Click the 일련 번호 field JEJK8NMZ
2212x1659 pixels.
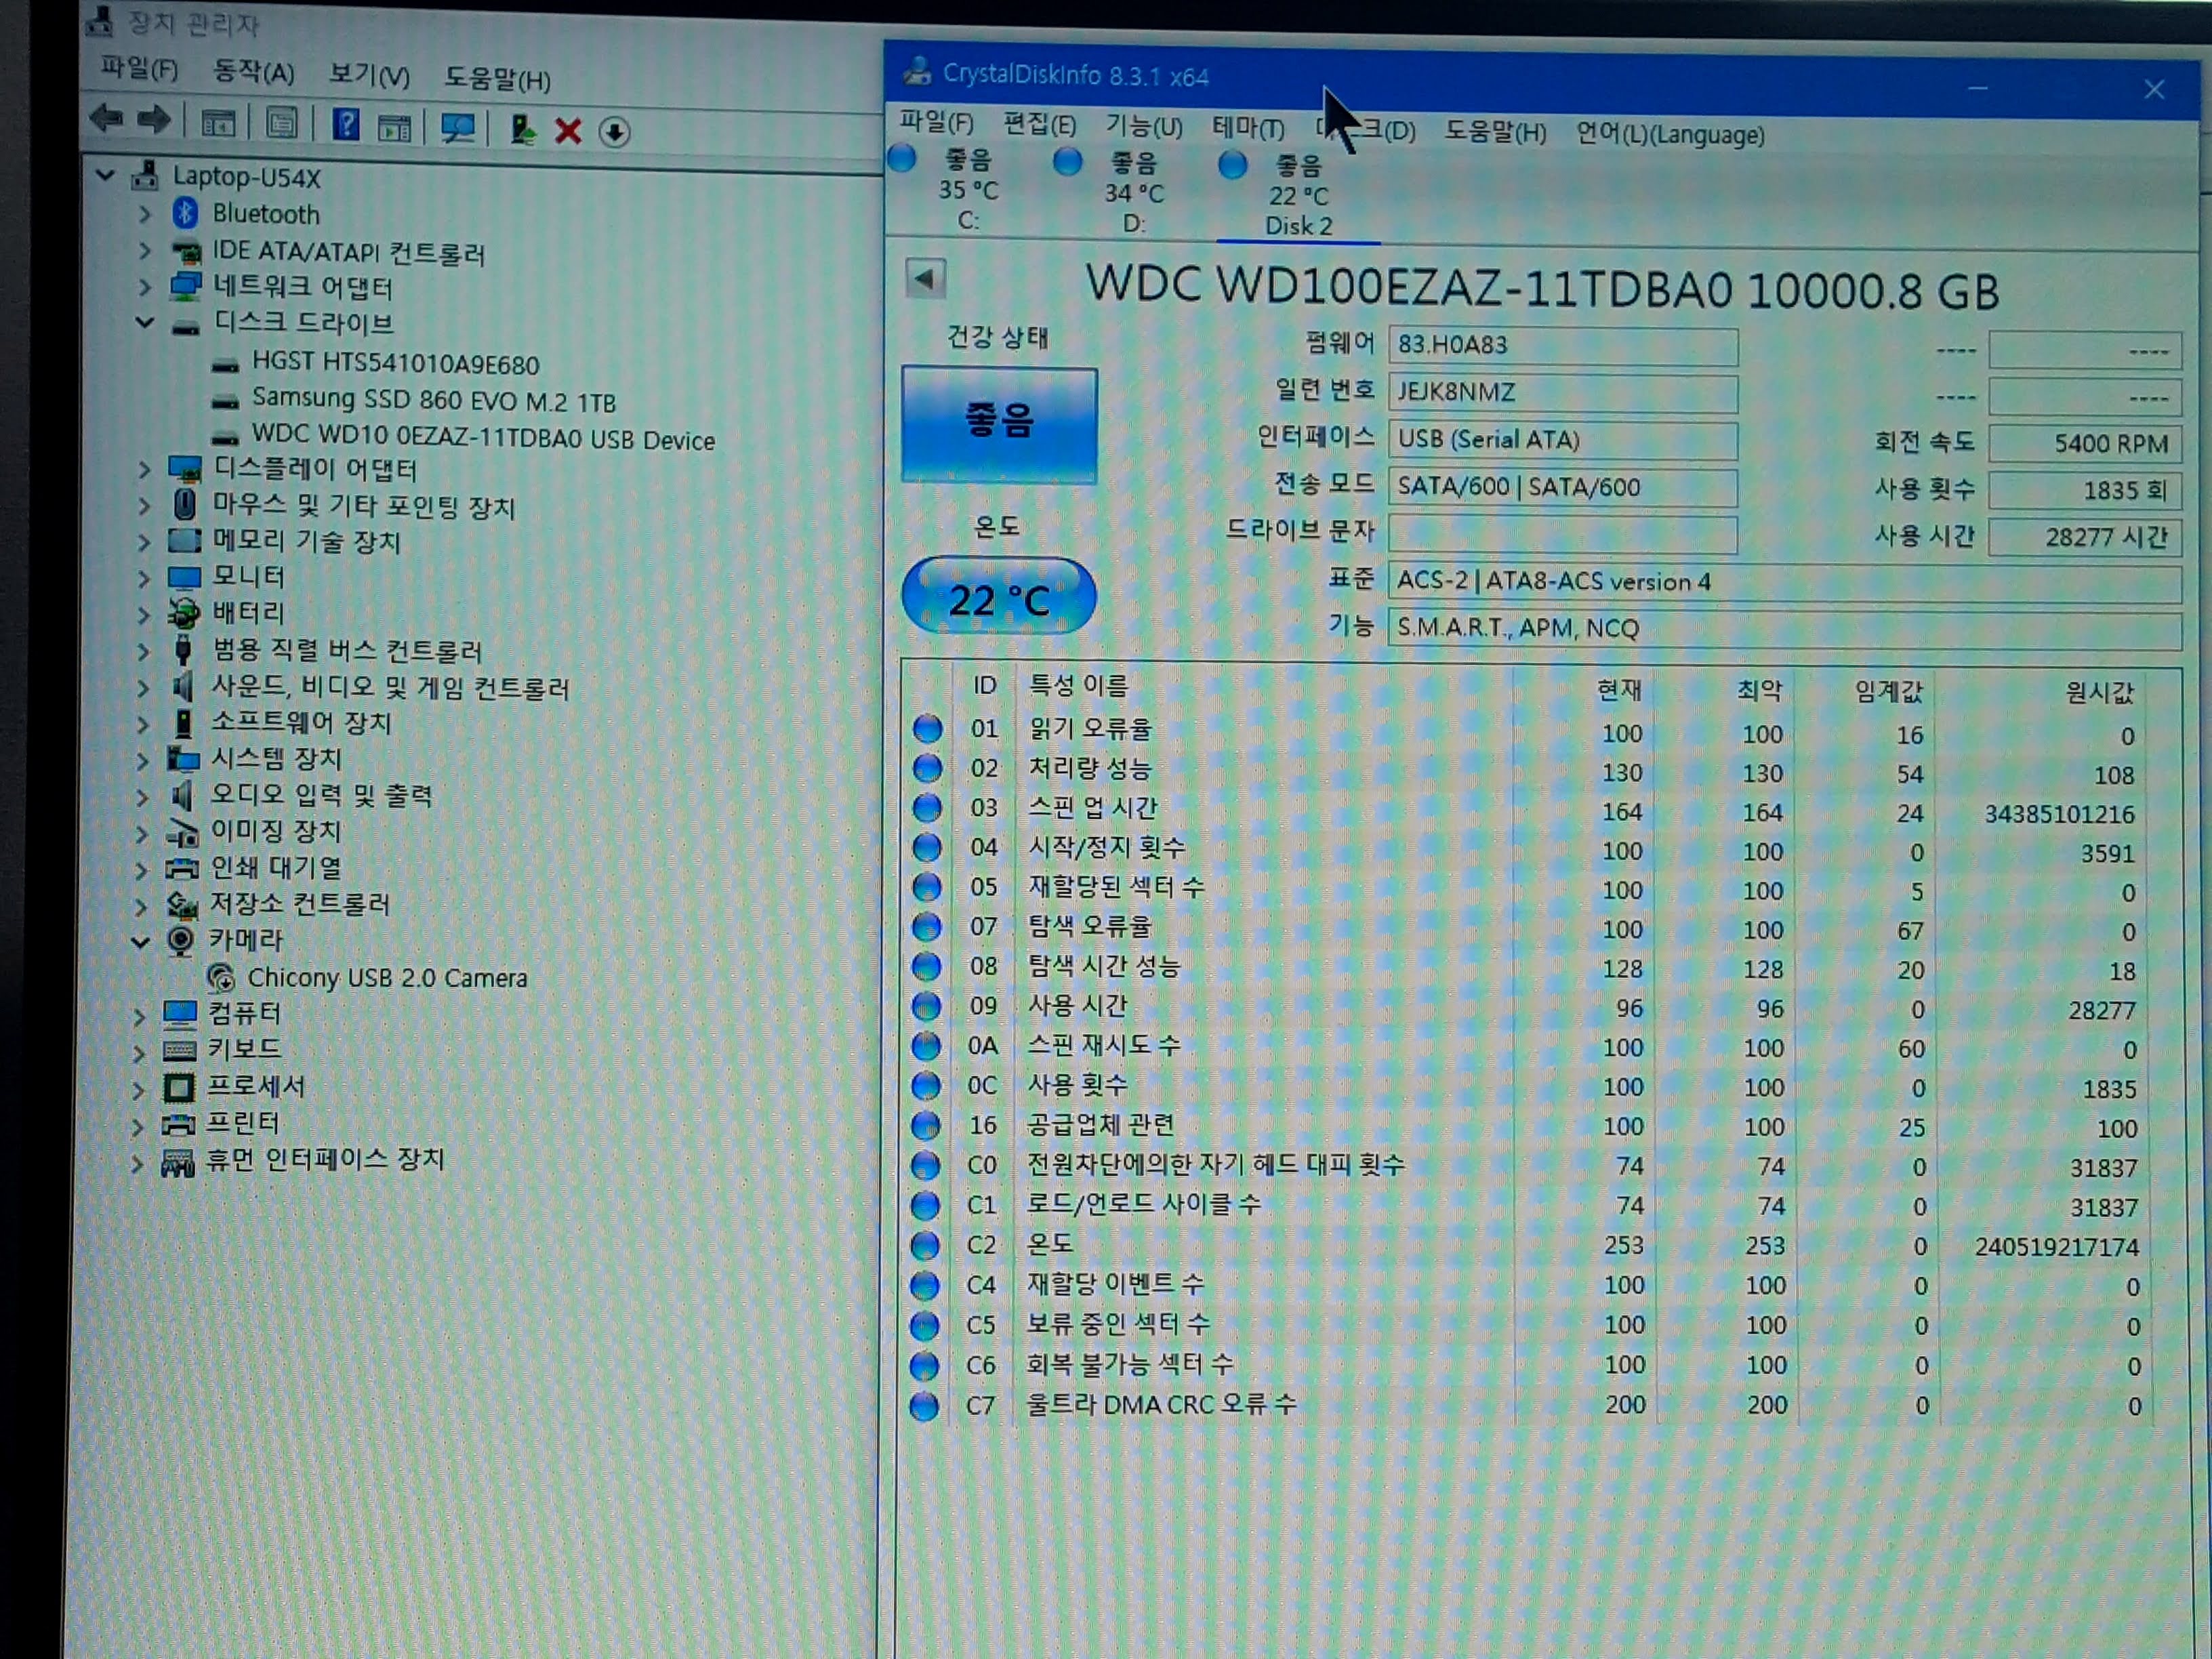(x=1563, y=393)
